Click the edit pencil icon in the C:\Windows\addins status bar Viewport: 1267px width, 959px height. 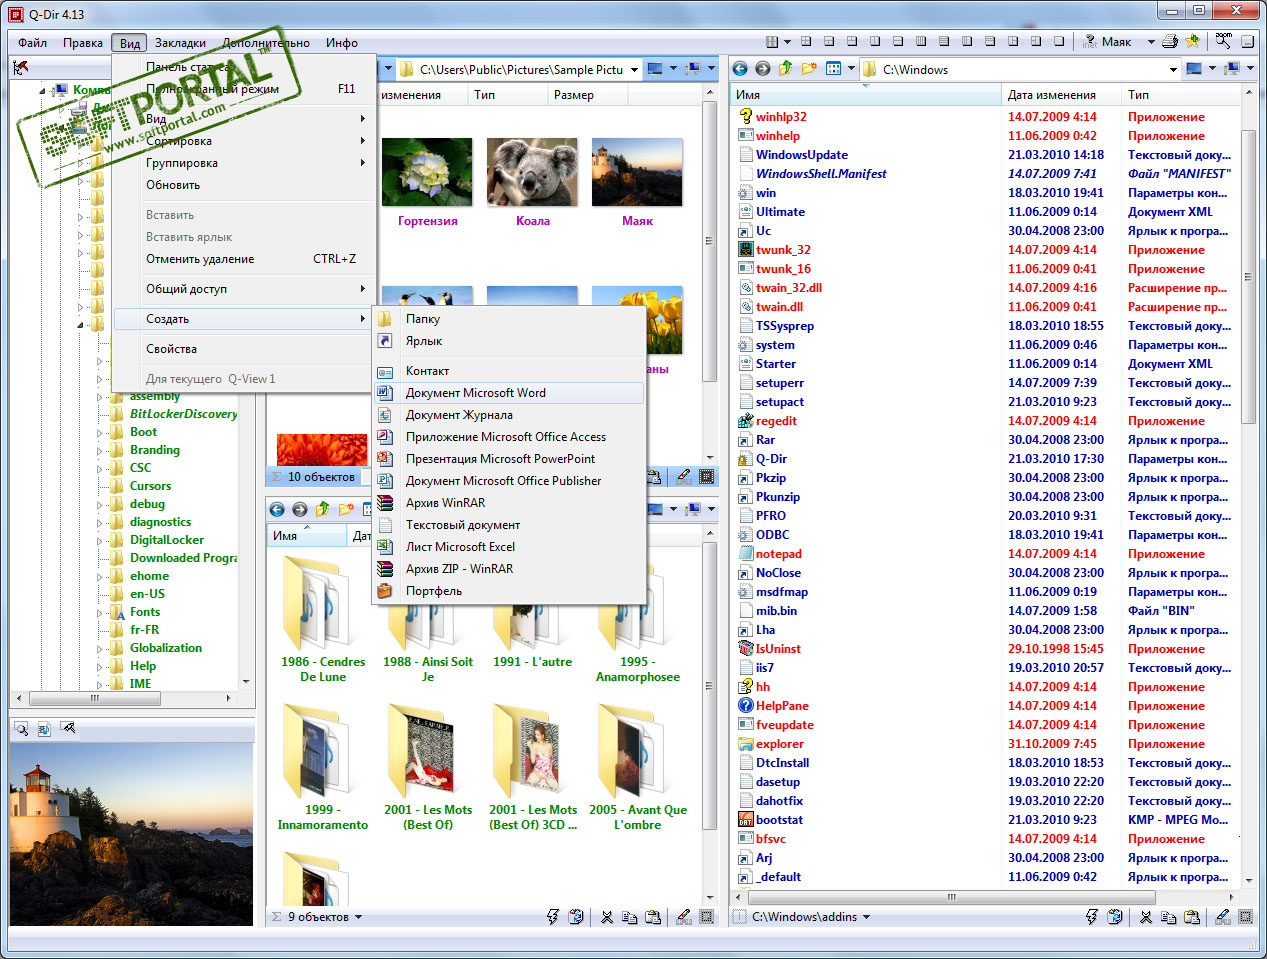(1222, 916)
